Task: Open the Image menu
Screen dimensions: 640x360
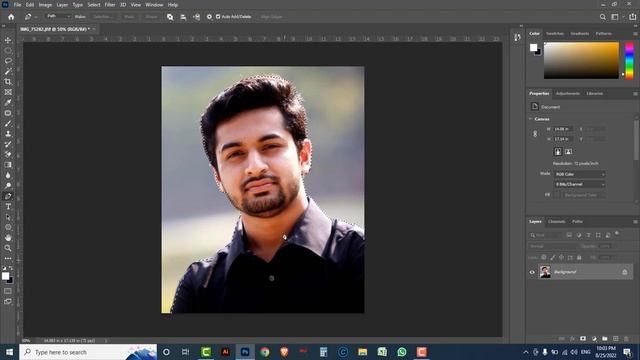Action: pyautogui.click(x=45, y=5)
